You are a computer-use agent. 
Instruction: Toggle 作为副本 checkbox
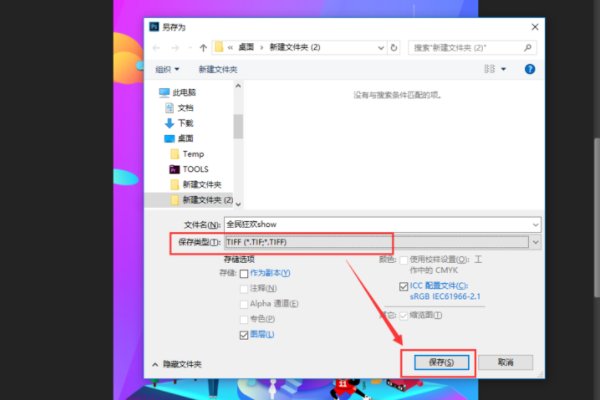[244, 274]
